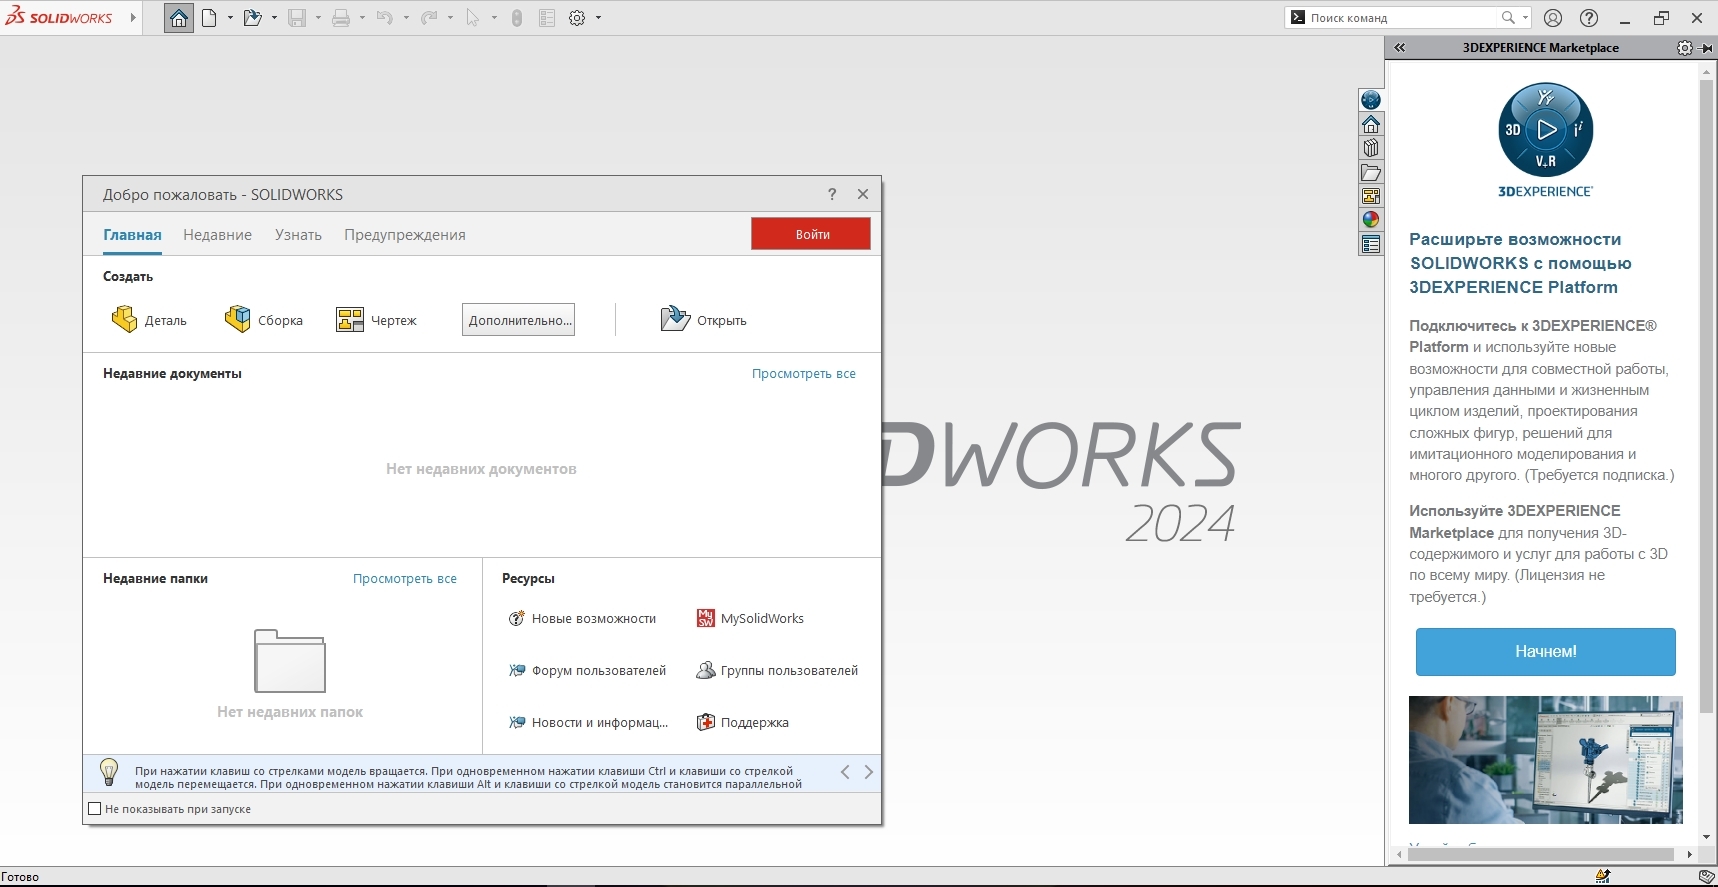1718x887 pixels.
Task: Open the Custom Properties tab
Action: [x=1371, y=244]
